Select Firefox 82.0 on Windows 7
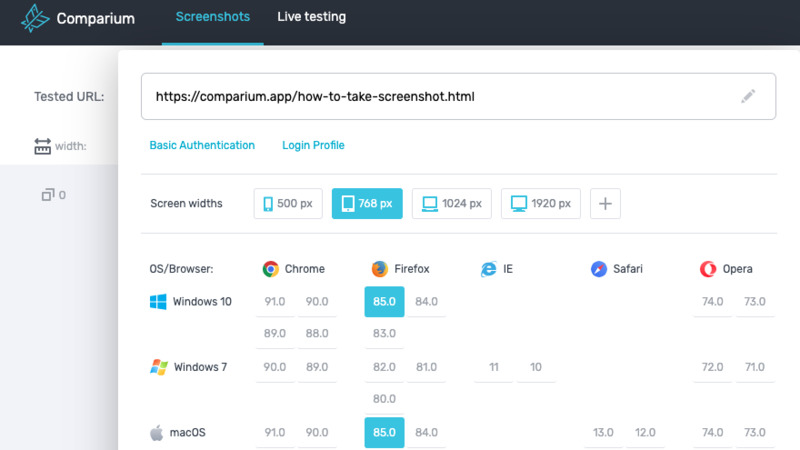800x450 pixels. click(384, 367)
